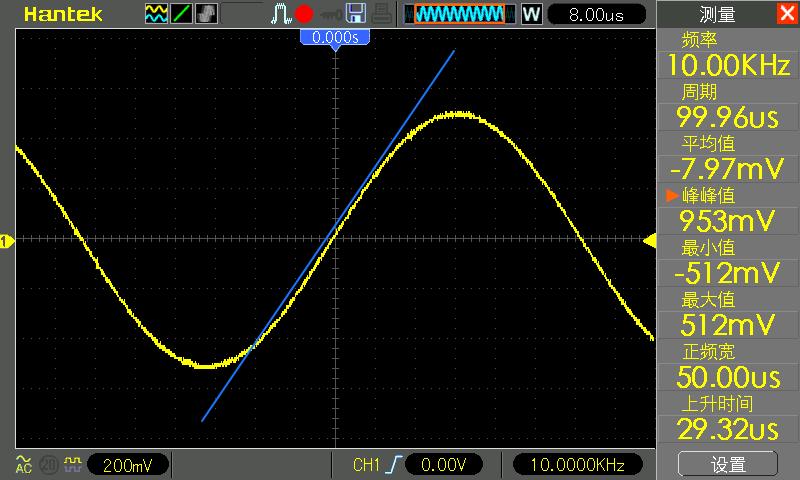This screenshot has height=480, width=800.
Task: Click the 99.96us period value
Action: 728,117
